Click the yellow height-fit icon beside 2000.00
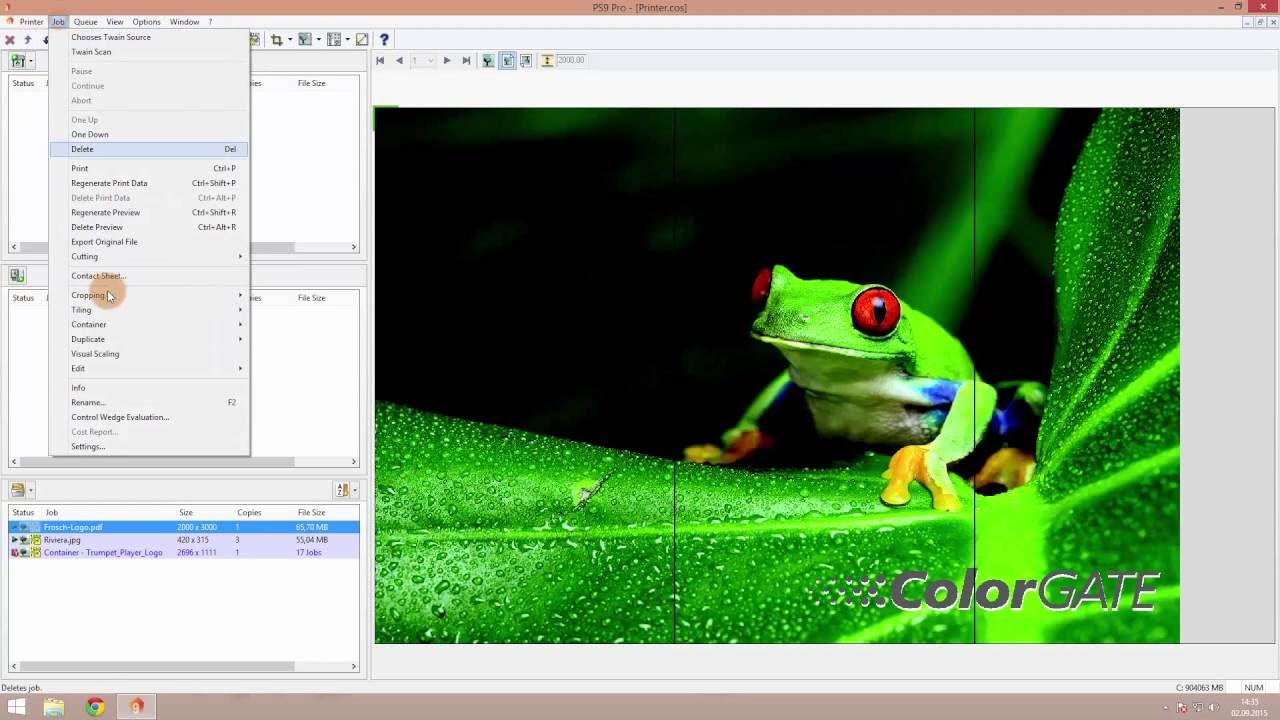The image size is (1280, 720). (547, 61)
